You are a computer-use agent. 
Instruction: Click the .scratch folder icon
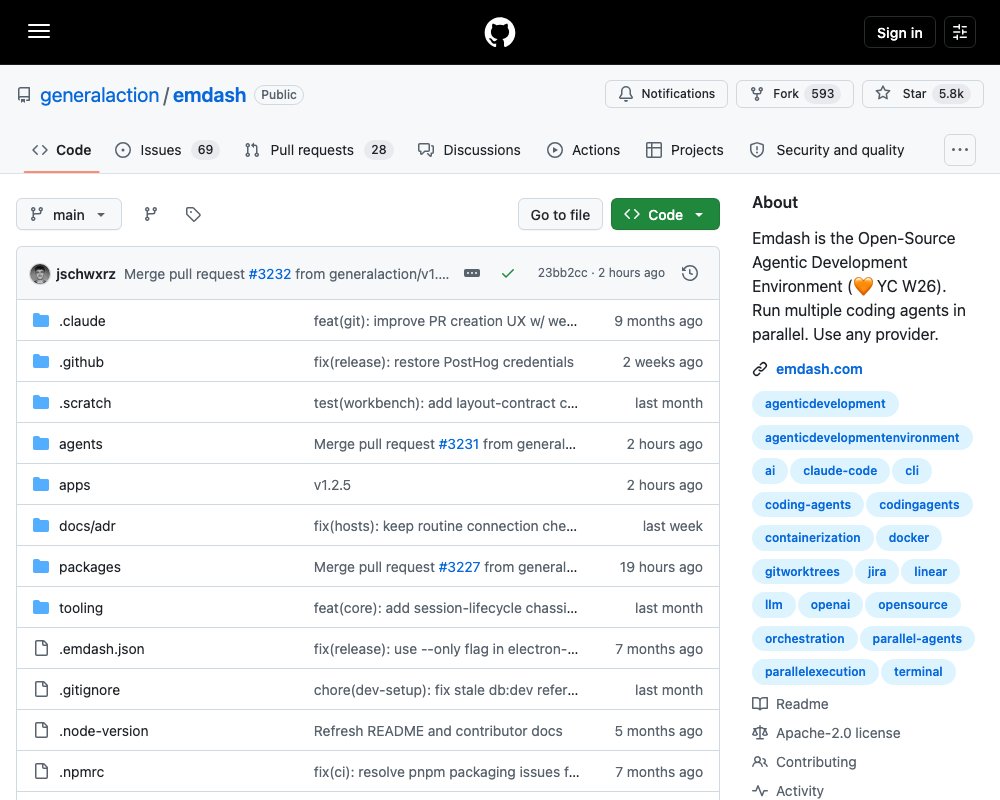click(x=41, y=403)
